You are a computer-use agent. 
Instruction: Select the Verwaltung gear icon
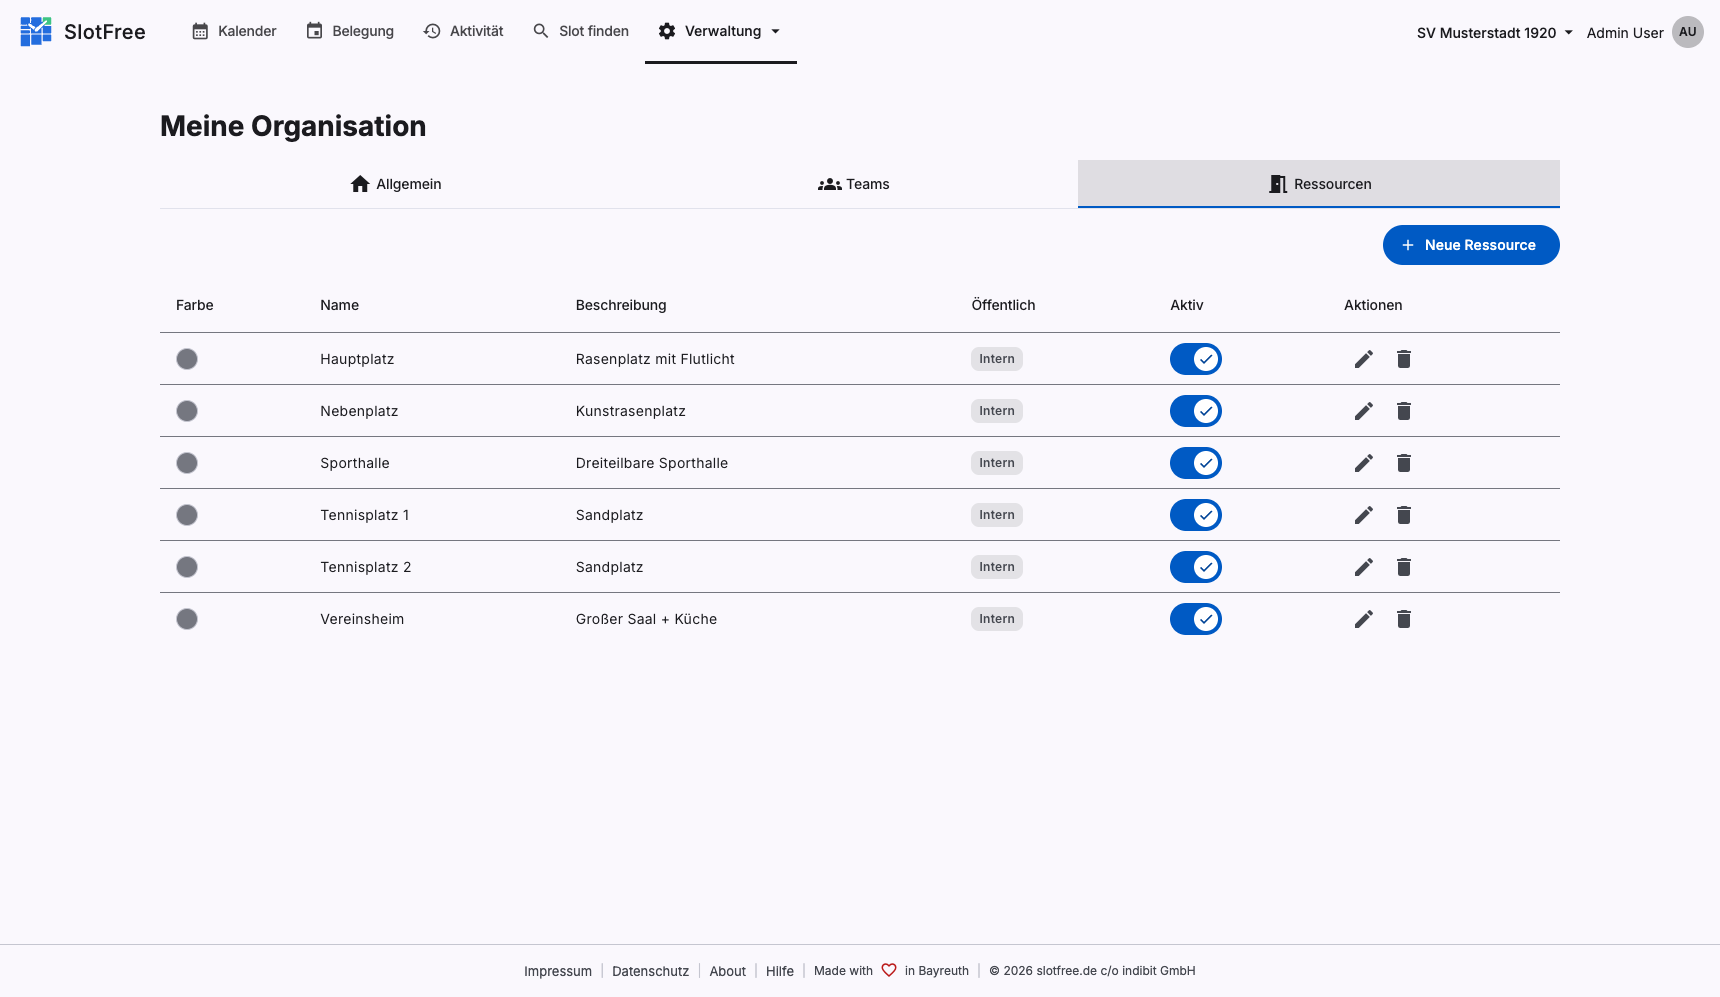pyautogui.click(x=666, y=31)
